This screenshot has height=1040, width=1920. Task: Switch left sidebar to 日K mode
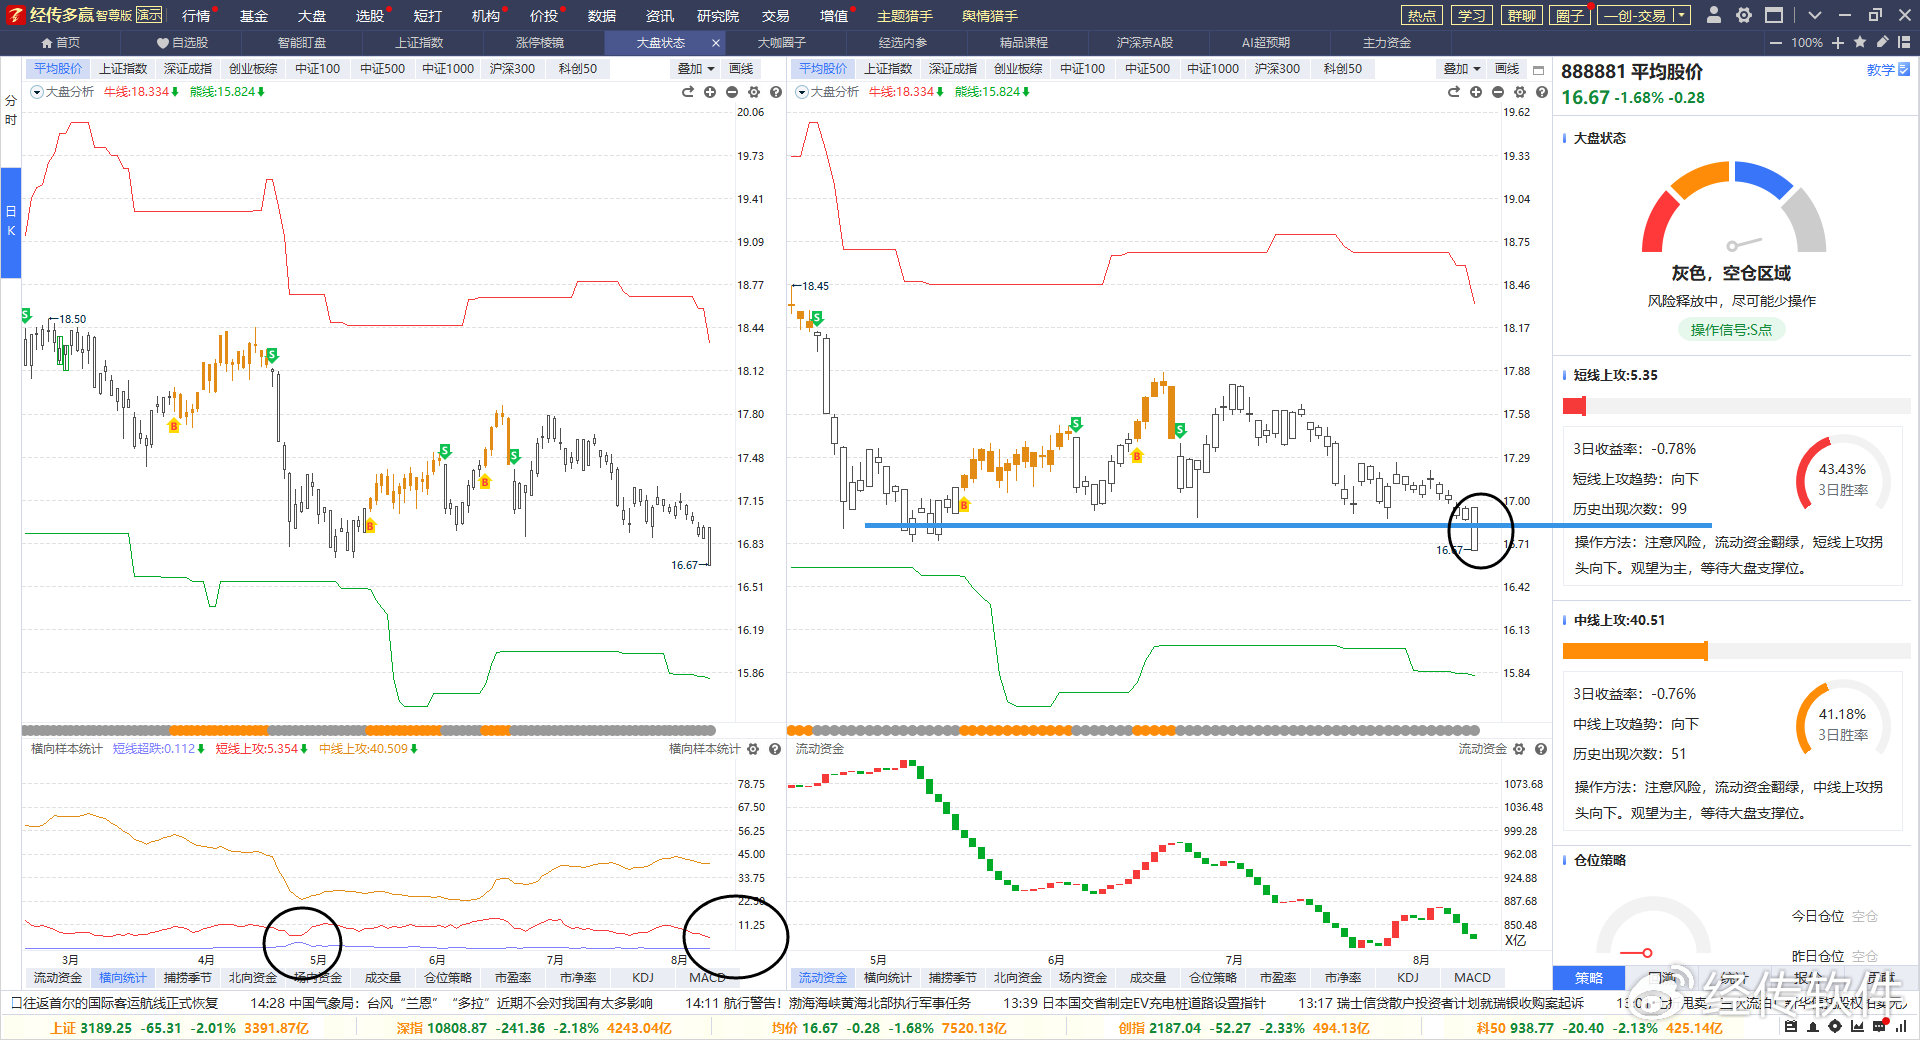[11, 221]
